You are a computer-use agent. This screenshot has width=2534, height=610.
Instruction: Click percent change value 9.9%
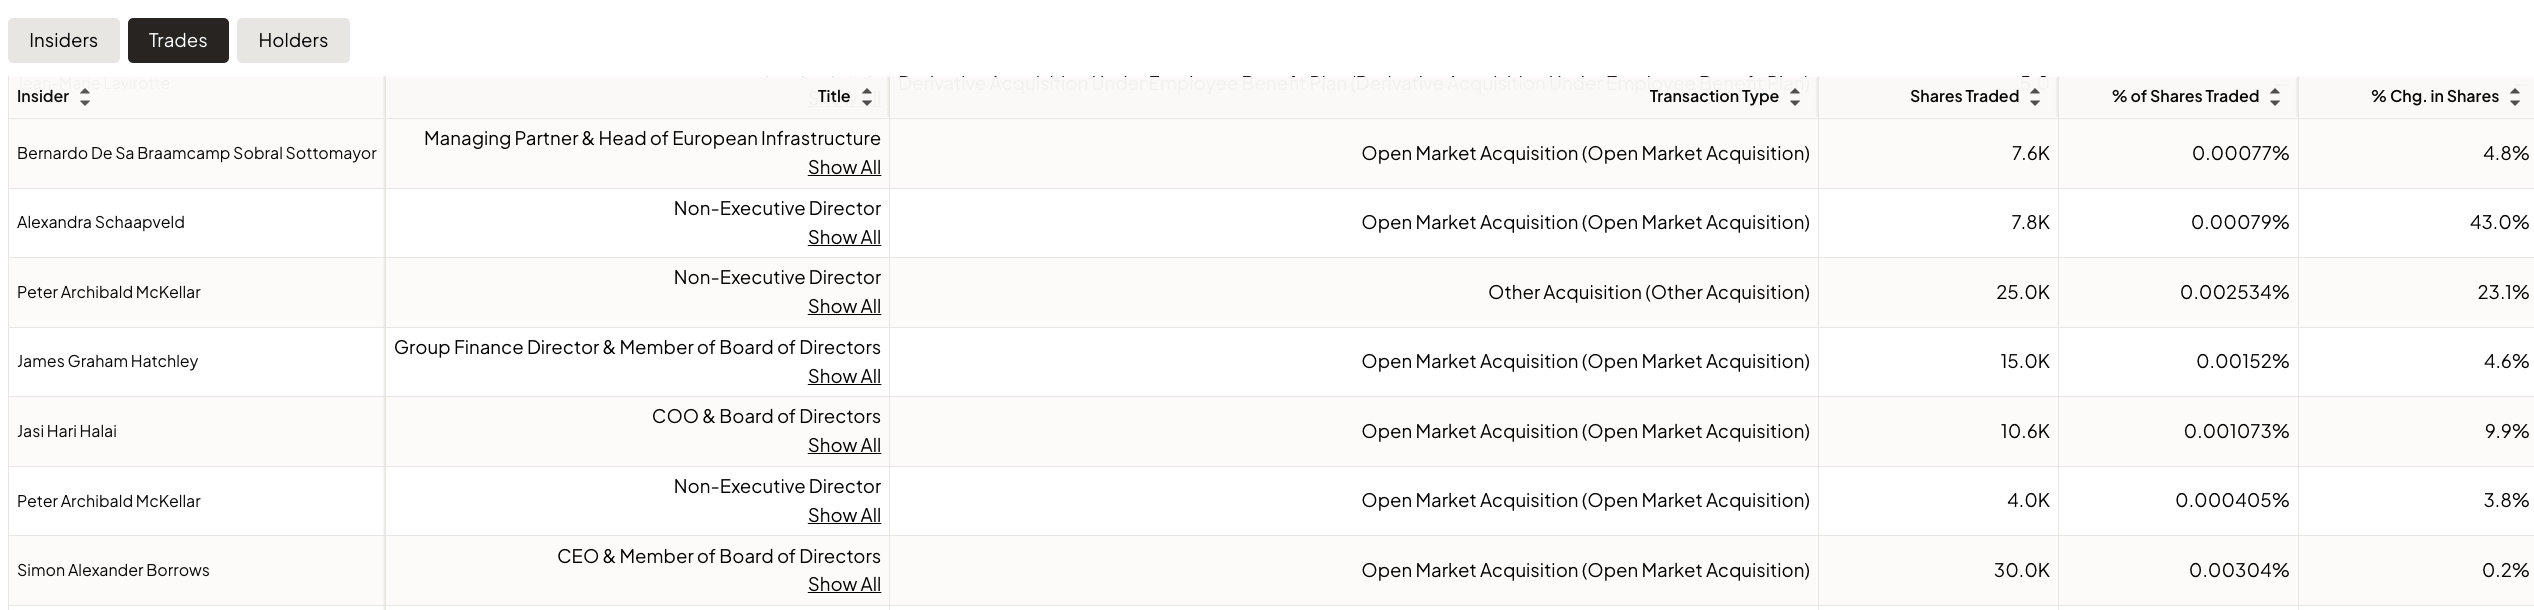(x=2506, y=431)
